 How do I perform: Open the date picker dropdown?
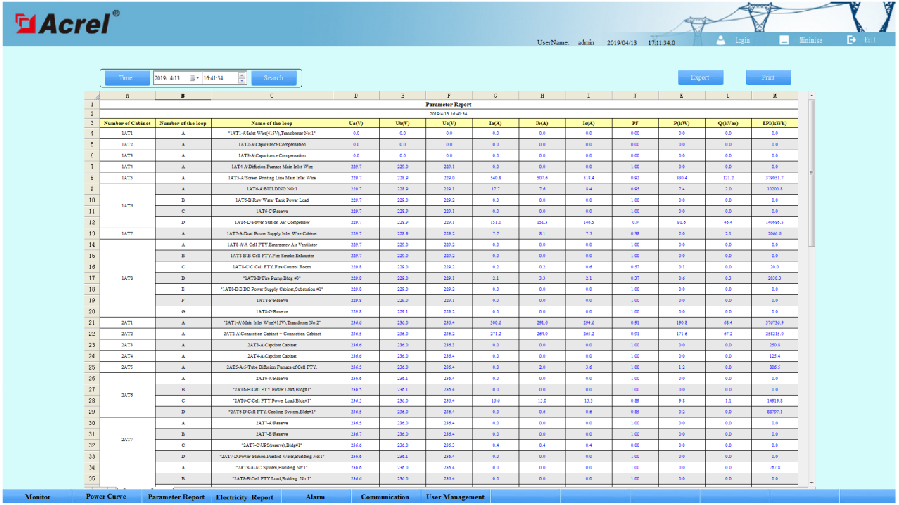[x=194, y=77]
